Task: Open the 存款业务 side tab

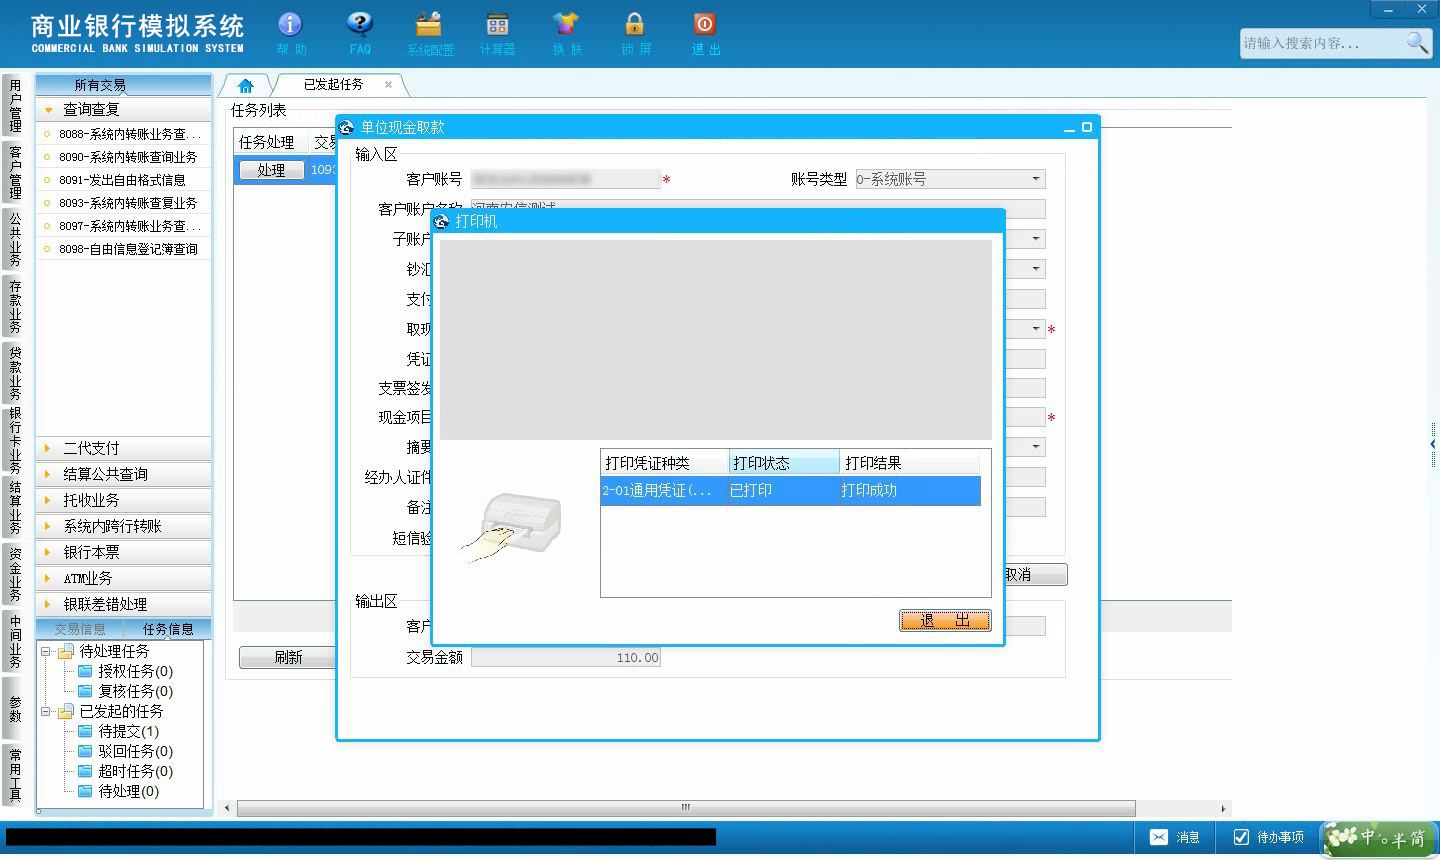Action: (x=15, y=306)
